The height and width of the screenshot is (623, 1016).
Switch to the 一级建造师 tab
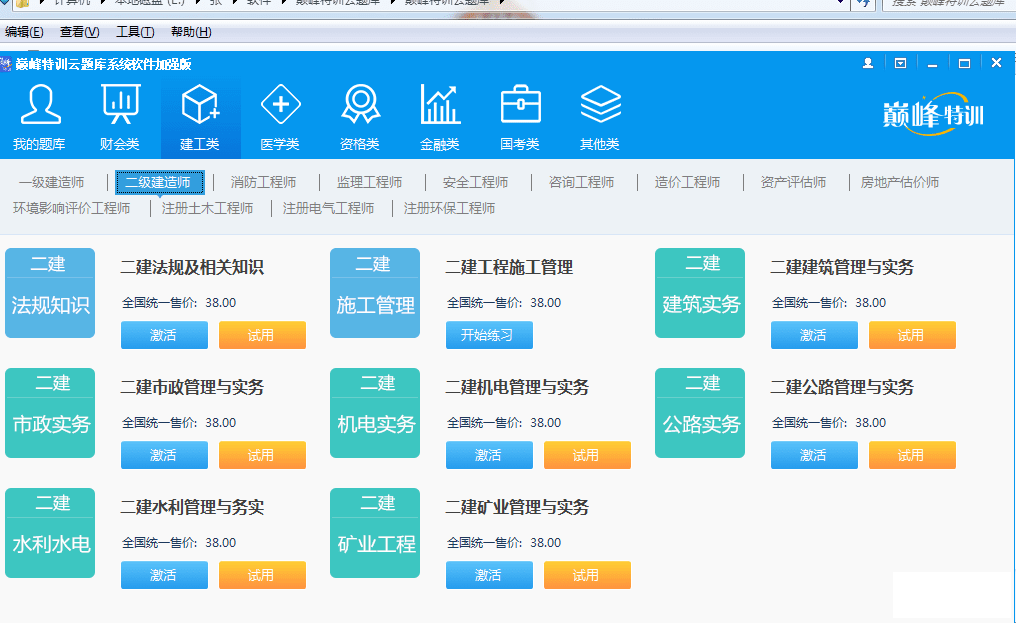tap(51, 182)
